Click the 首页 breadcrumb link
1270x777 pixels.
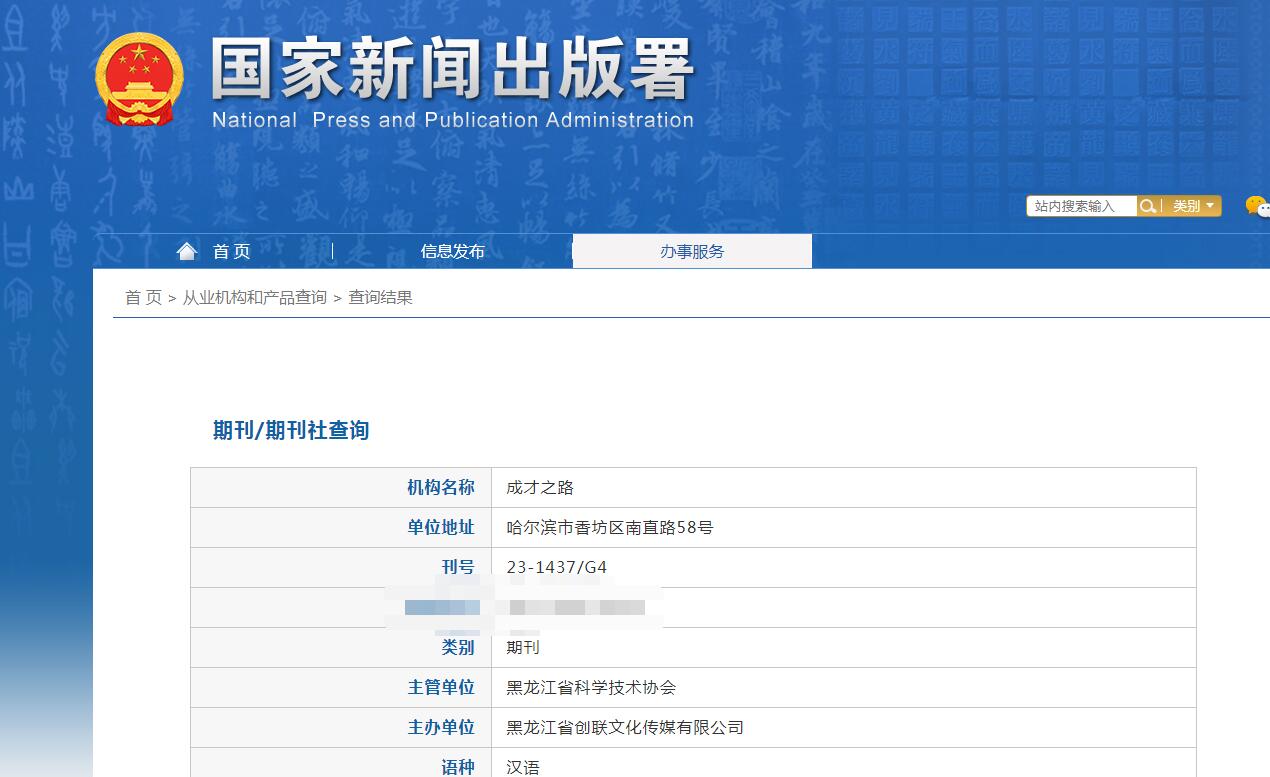pyautogui.click(x=141, y=296)
